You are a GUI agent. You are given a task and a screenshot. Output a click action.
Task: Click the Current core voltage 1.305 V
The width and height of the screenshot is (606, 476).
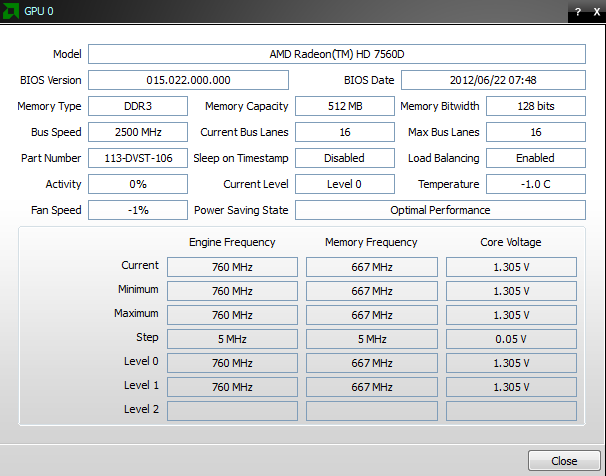tap(511, 267)
